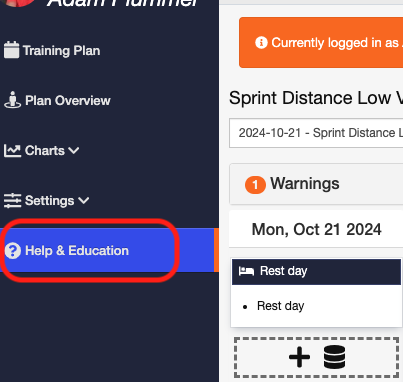Click the line chart icon beside Charts
The width and height of the screenshot is (403, 382).
pyautogui.click(x=12, y=151)
